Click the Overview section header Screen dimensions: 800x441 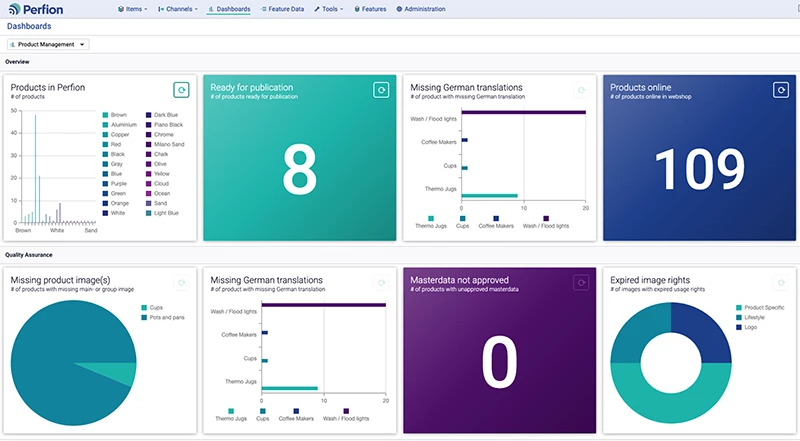17,62
